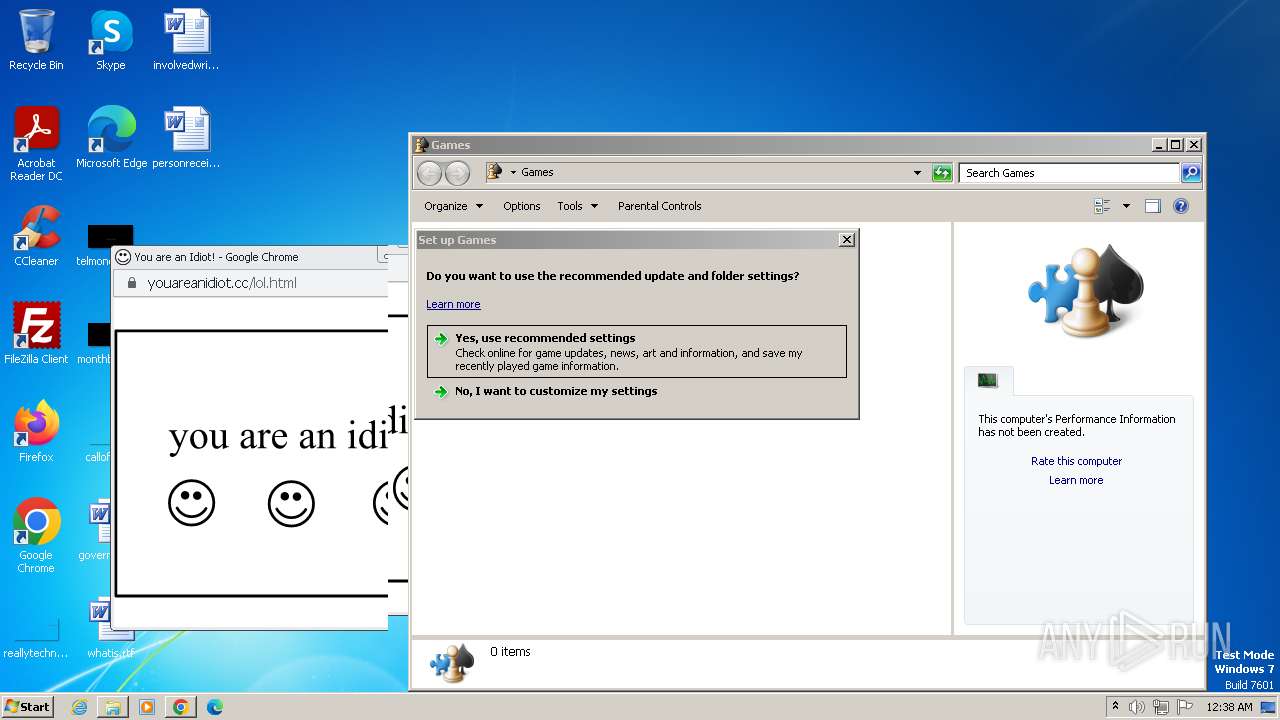Go back in Games window
Image resolution: width=1280 pixels, height=720 pixels.
pos(429,173)
